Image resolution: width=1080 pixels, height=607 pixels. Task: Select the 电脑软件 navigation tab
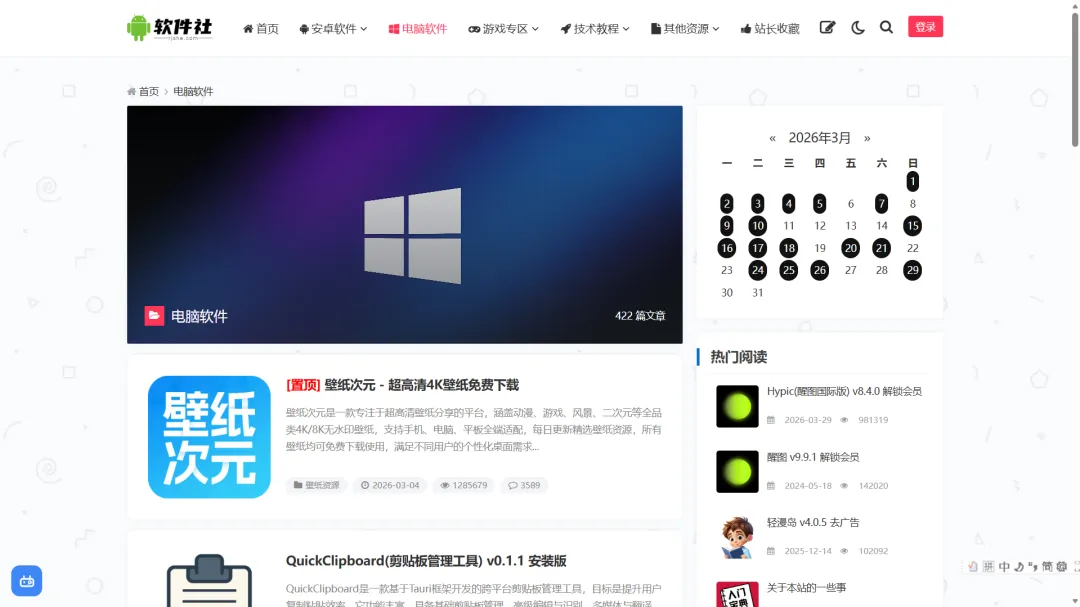point(417,28)
